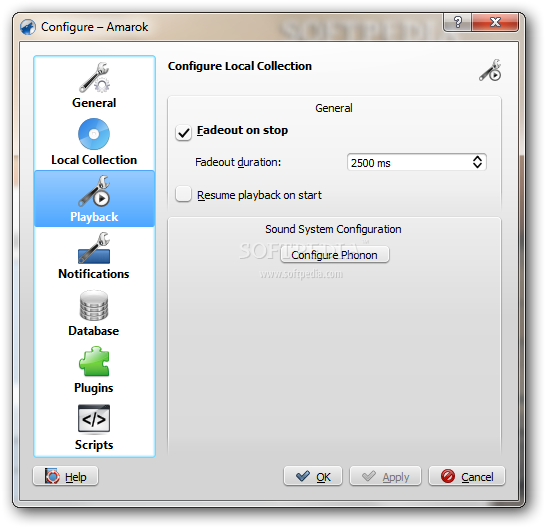The height and width of the screenshot is (528, 546).
Task: Open the General settings wrench icon
Action: (x=94, y=77)
